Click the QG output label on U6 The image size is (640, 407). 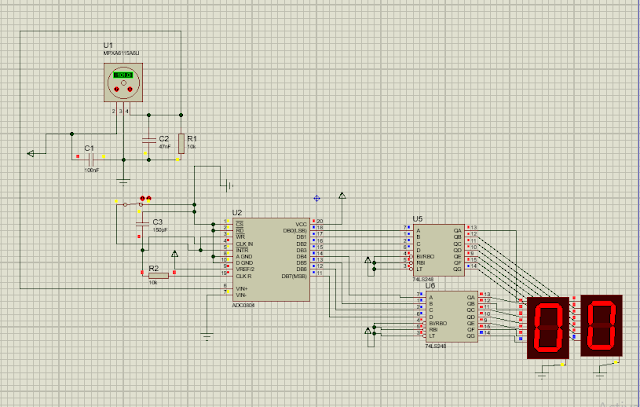[471, 336]
